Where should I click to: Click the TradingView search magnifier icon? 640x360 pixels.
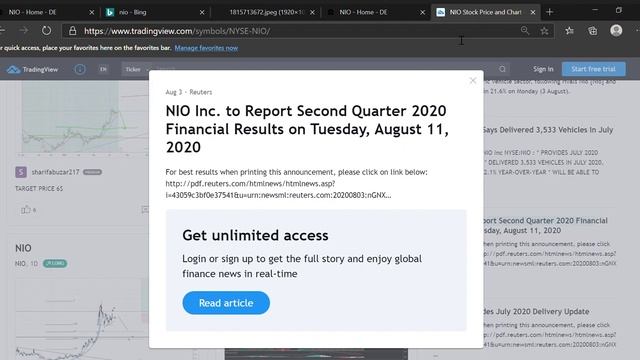[502, 69]
